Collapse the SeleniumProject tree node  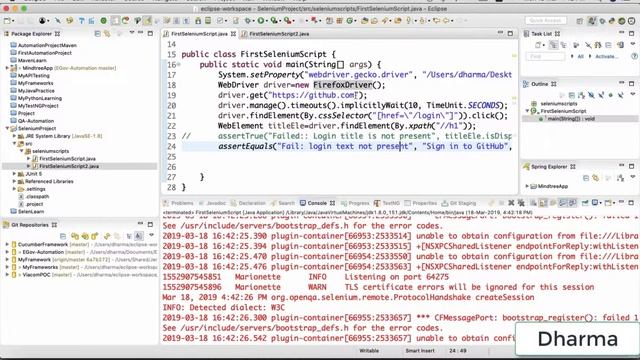click(x=7, y=128)
